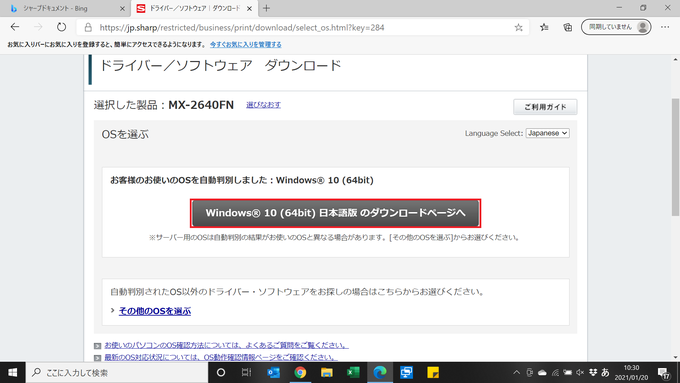Open the Windows Start menu
This screenshot has width=680, height=383.
[13, 372]
